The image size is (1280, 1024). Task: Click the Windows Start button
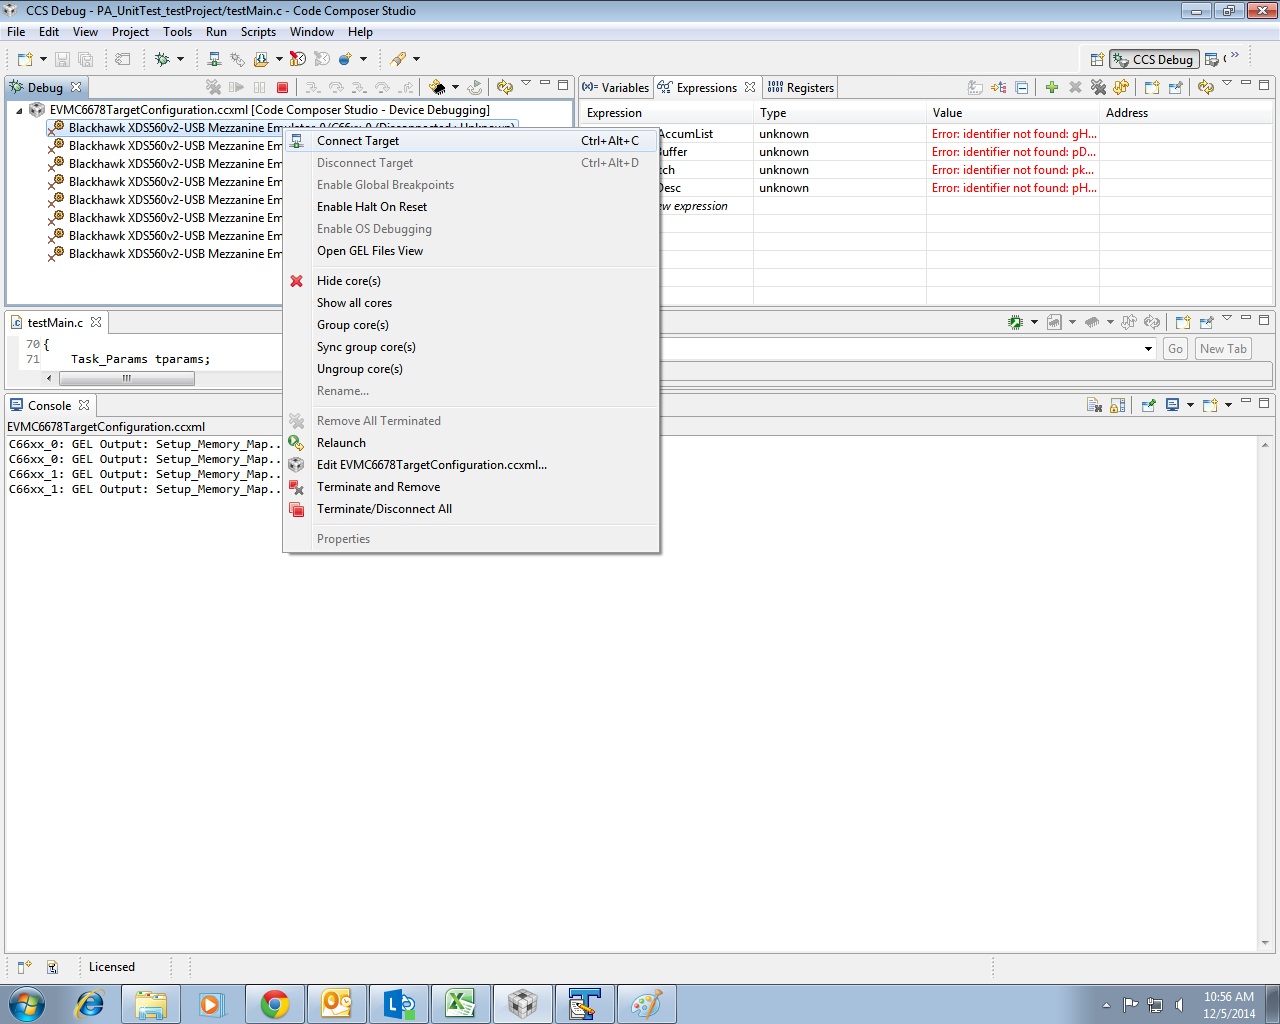click(26, 1004)
